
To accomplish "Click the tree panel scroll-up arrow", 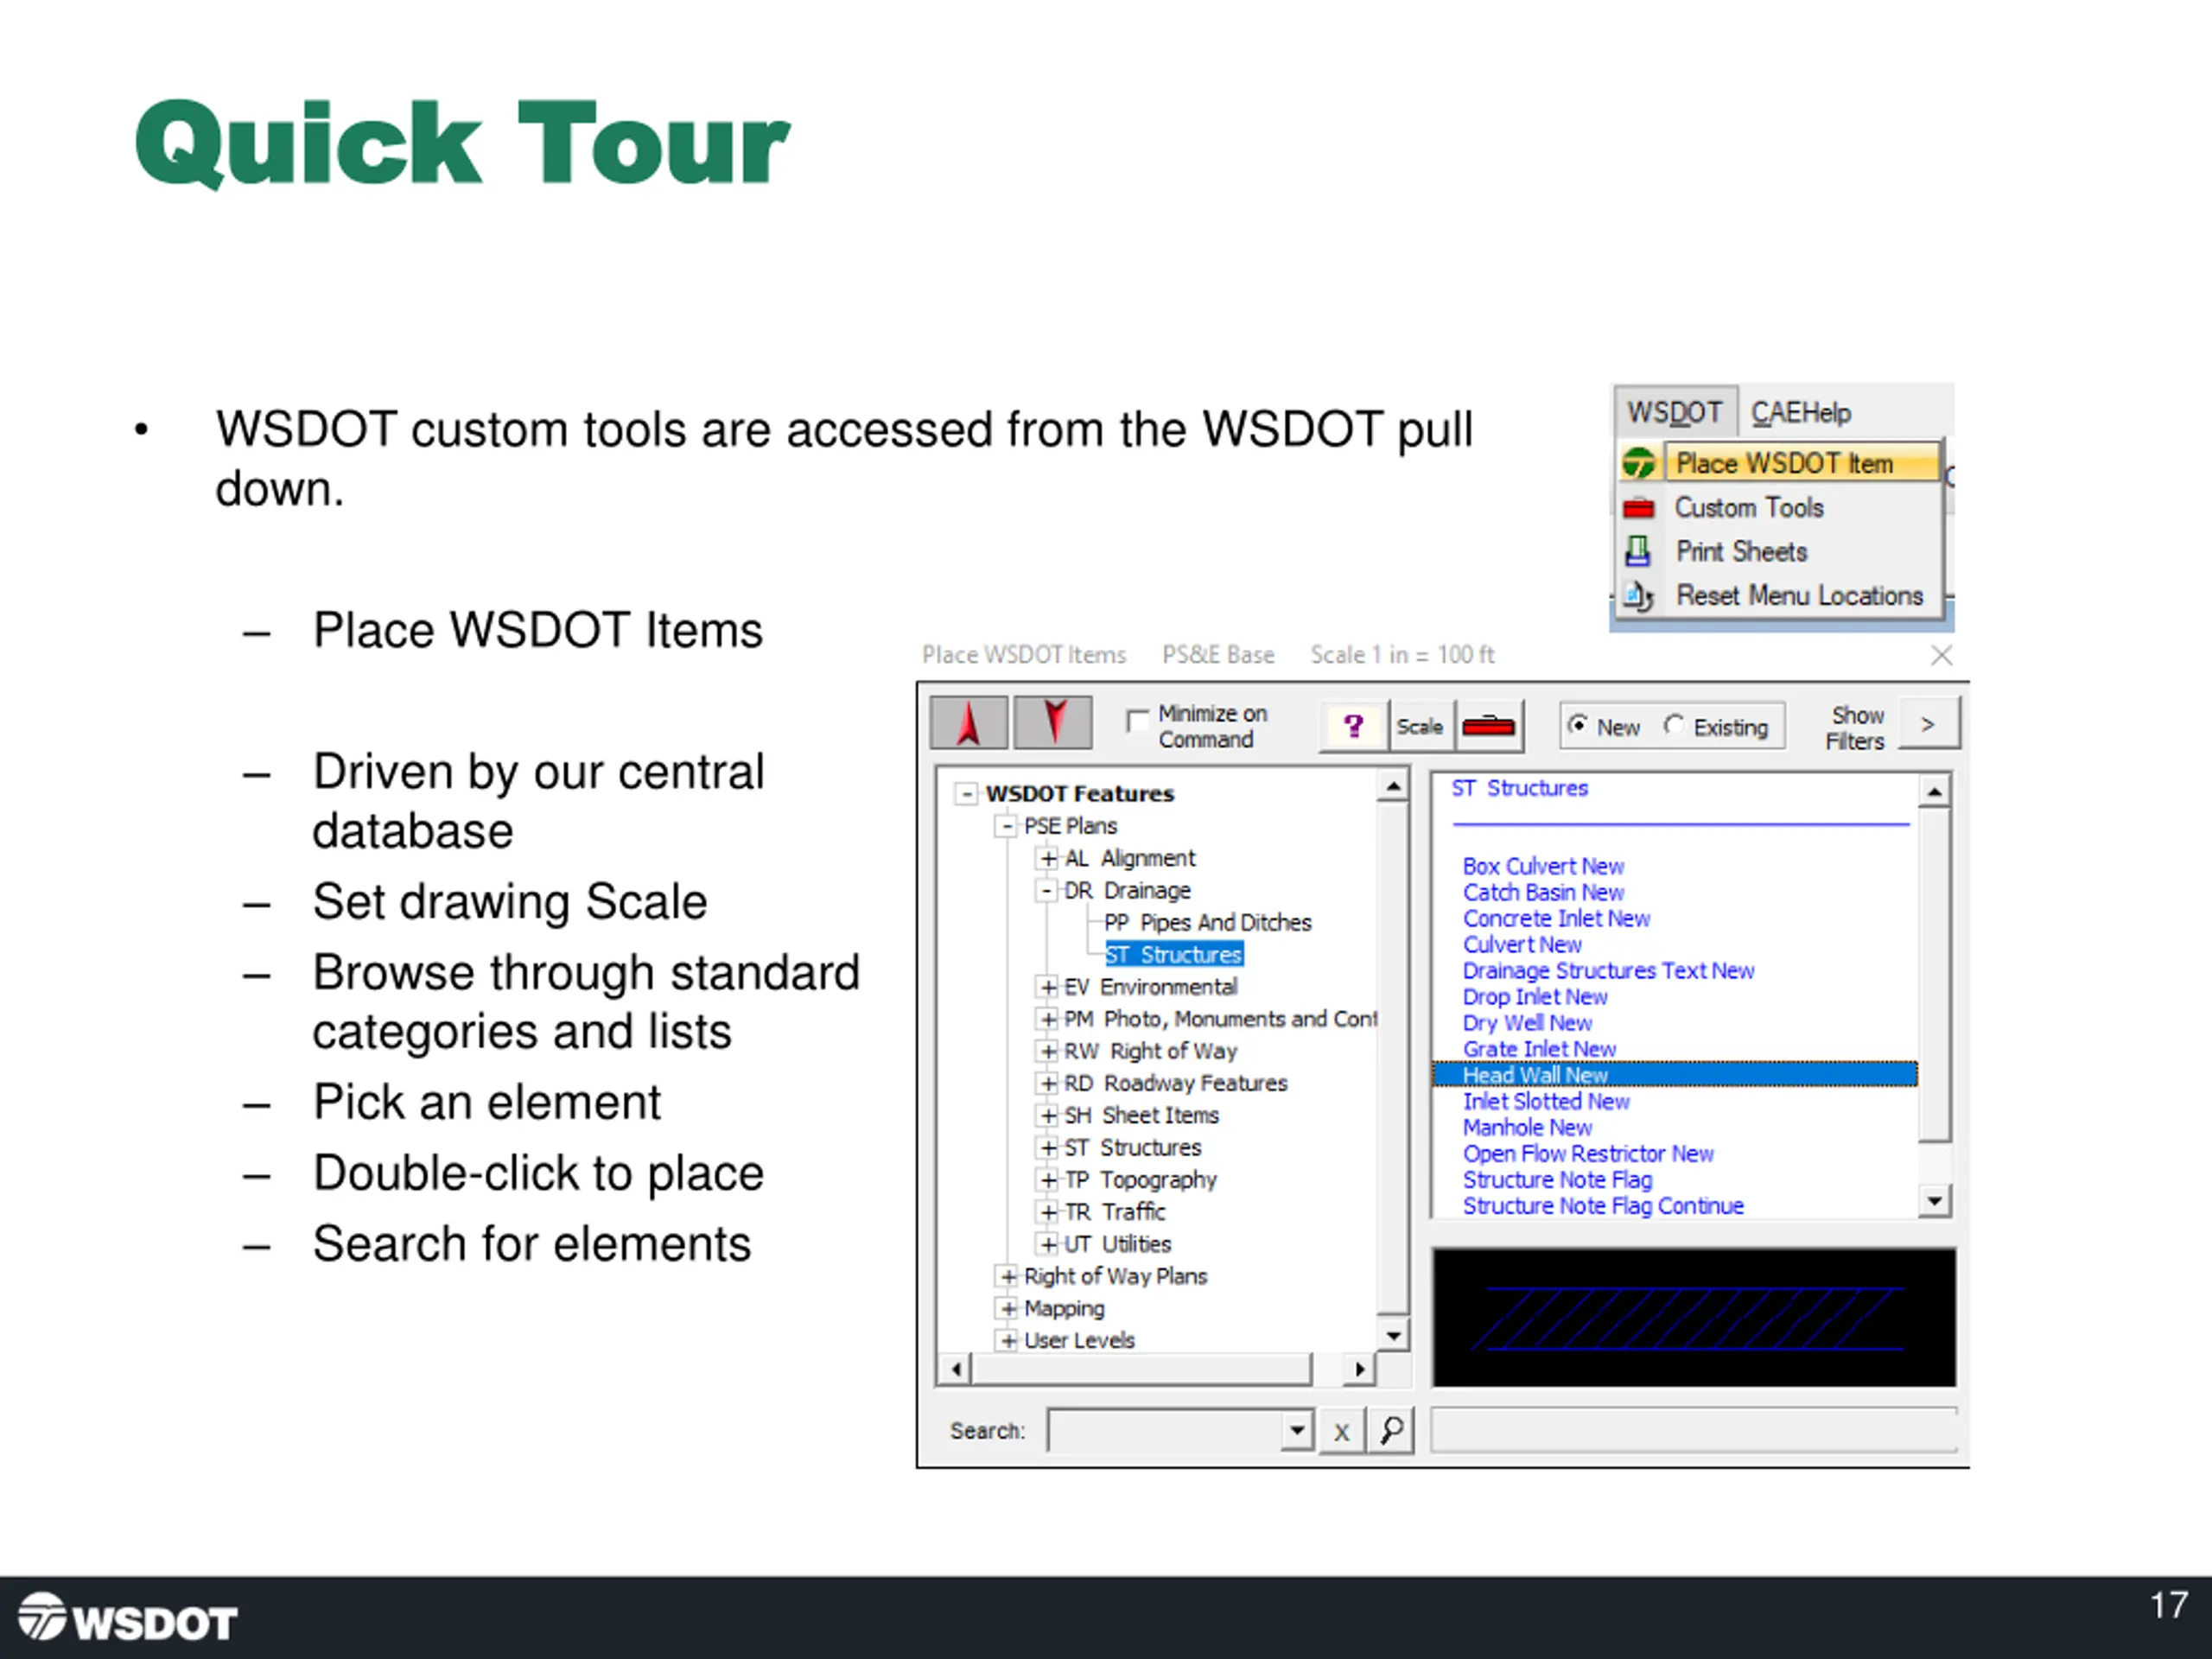I will point(1393,787).
